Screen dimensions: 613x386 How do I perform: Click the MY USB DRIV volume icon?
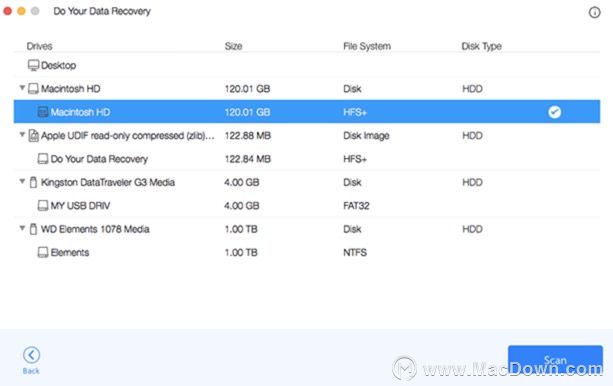(43, 206)
